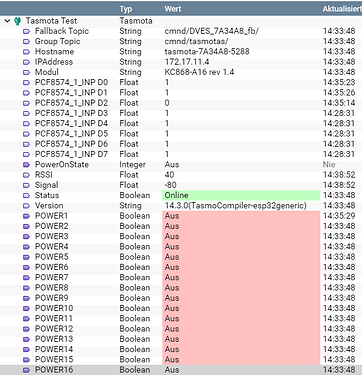
Task: Select the Modul row label
Action: tap(47, 72)
